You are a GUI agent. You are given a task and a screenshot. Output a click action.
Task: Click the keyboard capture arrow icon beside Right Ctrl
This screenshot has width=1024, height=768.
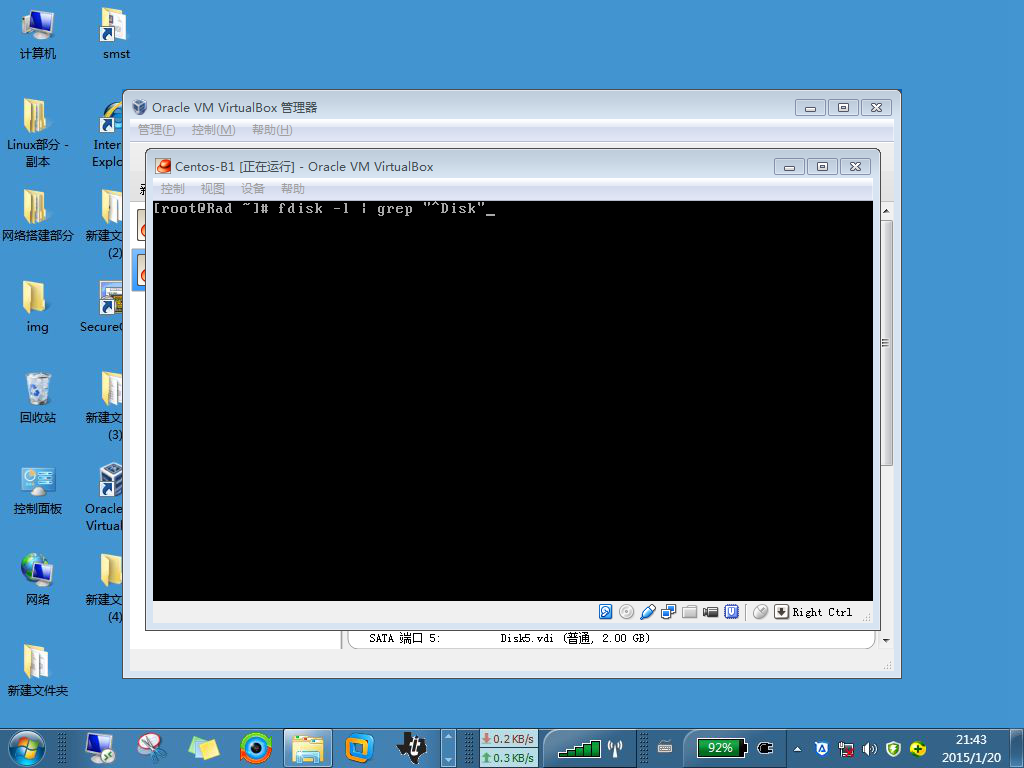click(781, 612)
